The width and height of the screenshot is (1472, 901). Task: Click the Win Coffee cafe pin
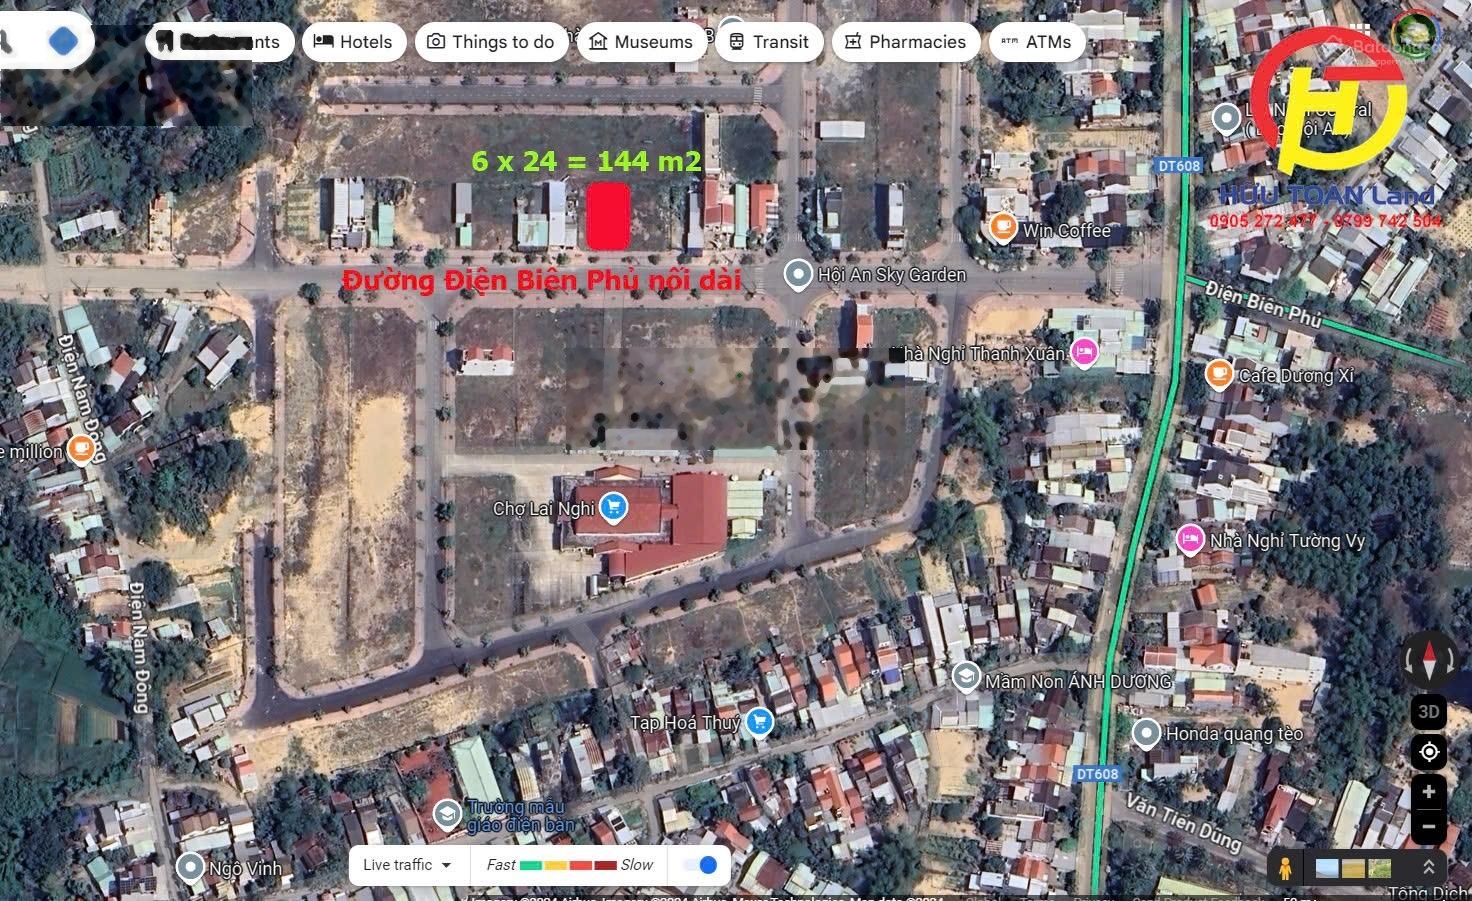1001,228
